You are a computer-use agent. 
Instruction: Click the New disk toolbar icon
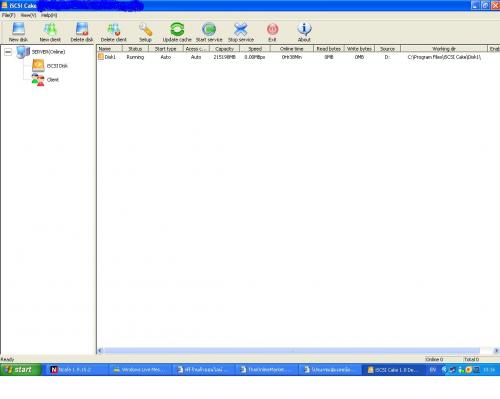pos(18,29)
